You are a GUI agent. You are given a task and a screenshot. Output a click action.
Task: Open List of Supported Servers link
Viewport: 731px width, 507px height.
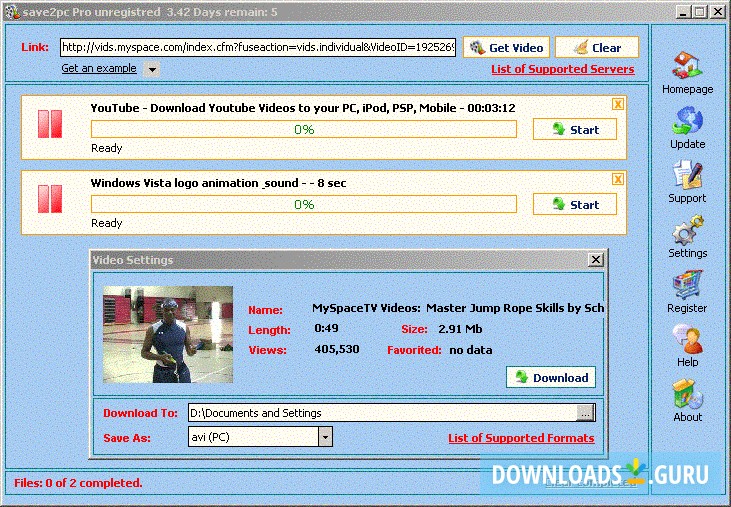[x=563, y=69]
